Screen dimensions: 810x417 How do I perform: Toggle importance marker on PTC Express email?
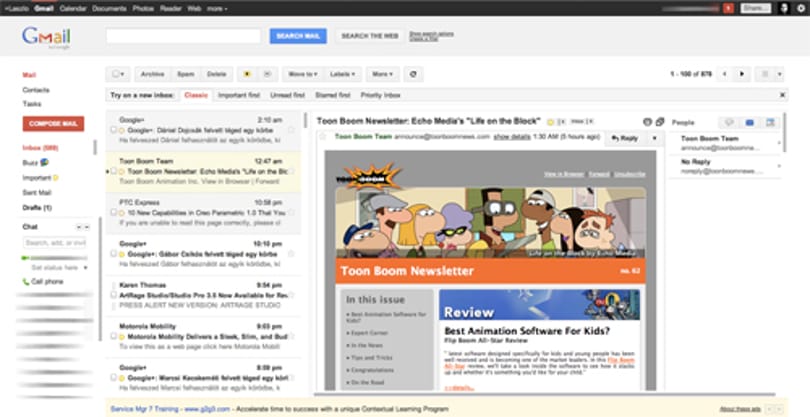pos(122,213)
